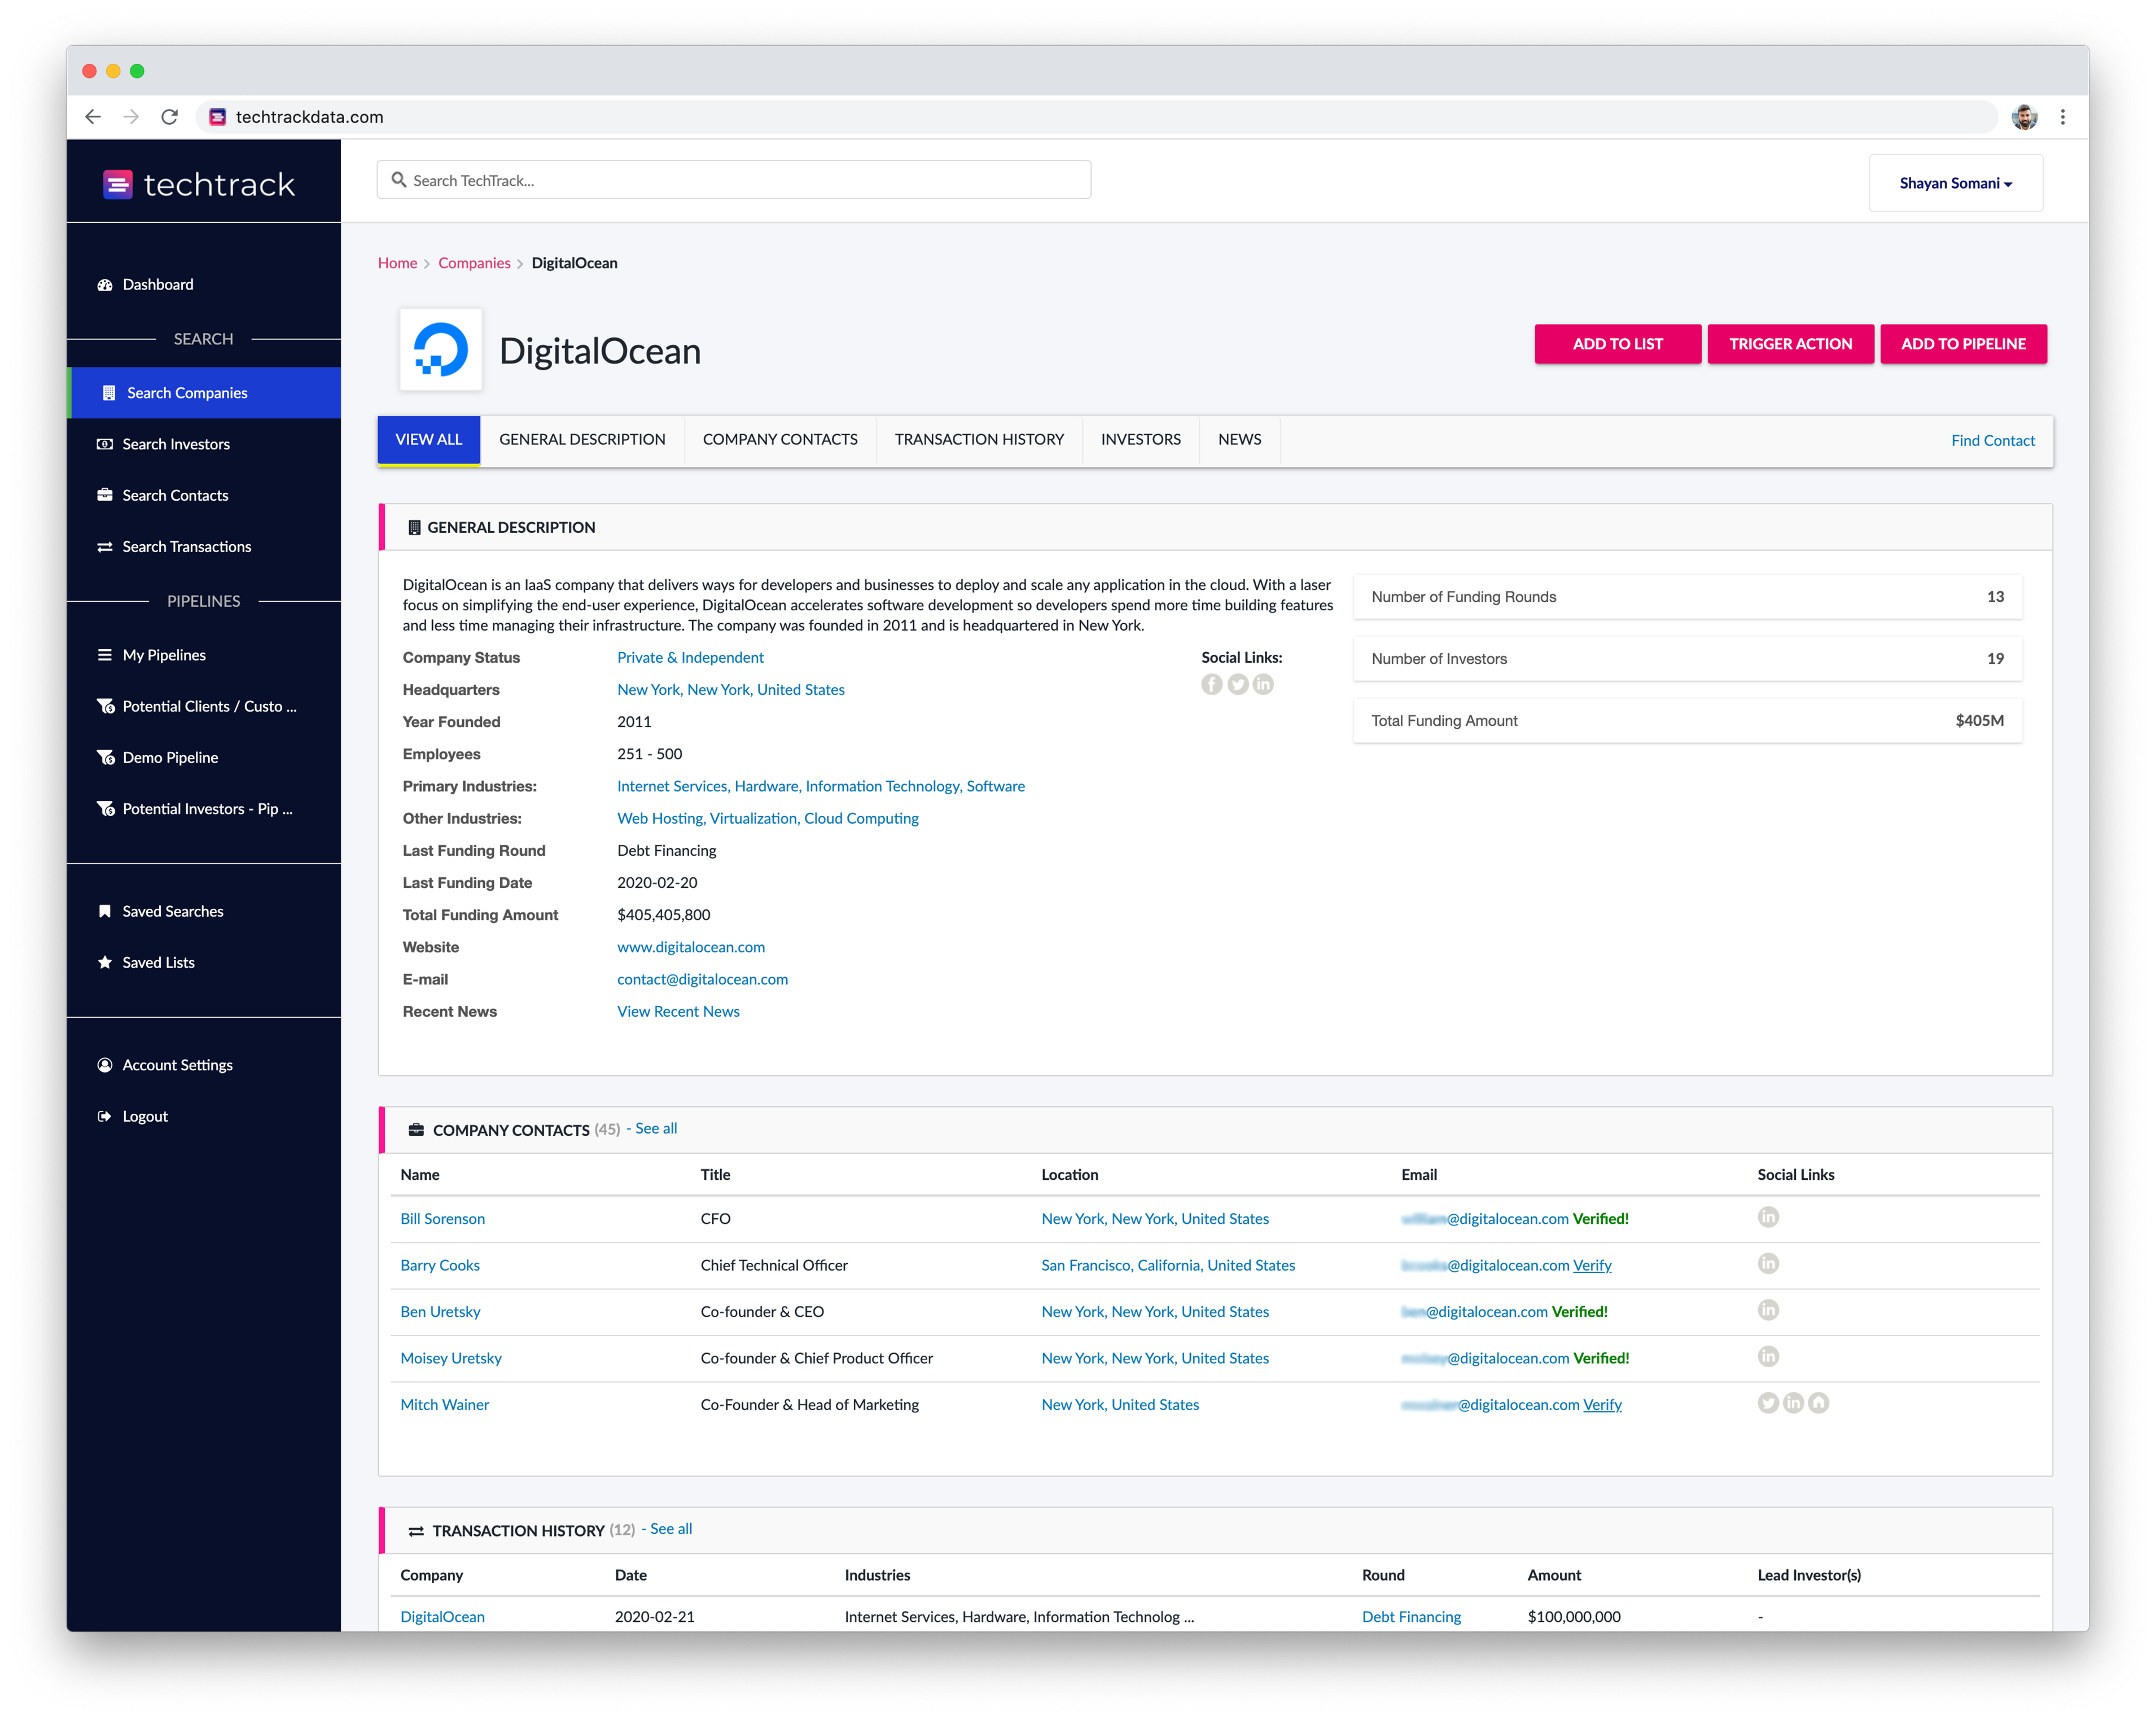
Task: Expand the Shayan Somani user dropdown
Action: point(1955,183)
